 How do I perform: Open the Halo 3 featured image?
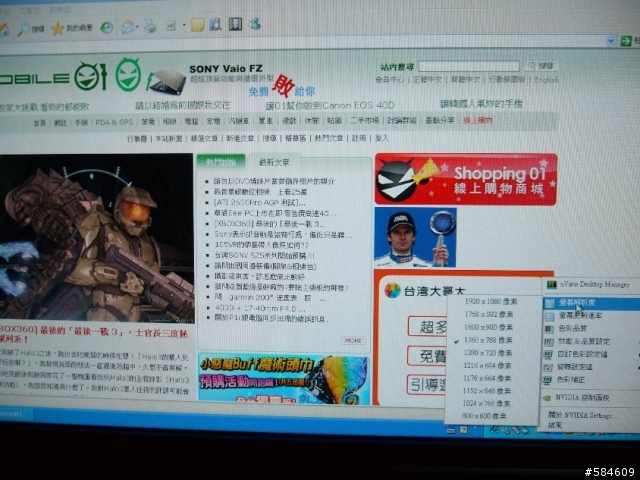coord(96,237)
